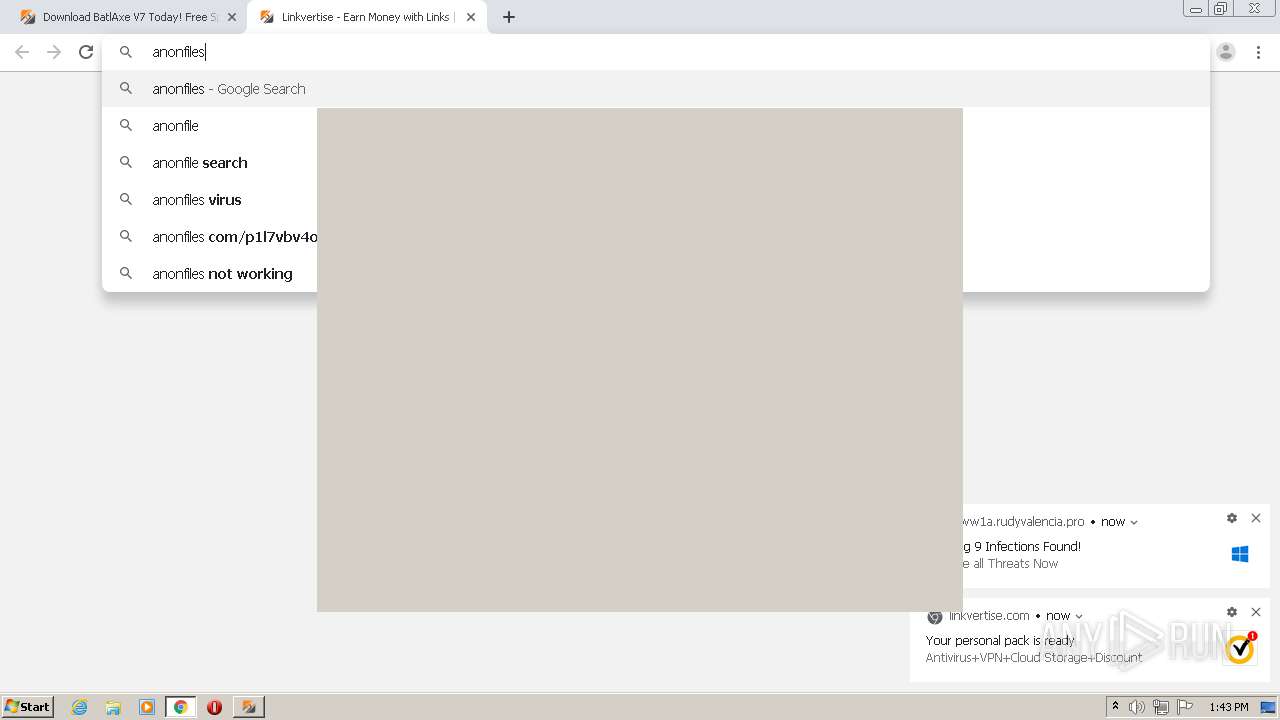This screenshot has width=1280, height=720.
Task: Open Windows Explorer folder in the taskbar
Action: pos(113,707)
